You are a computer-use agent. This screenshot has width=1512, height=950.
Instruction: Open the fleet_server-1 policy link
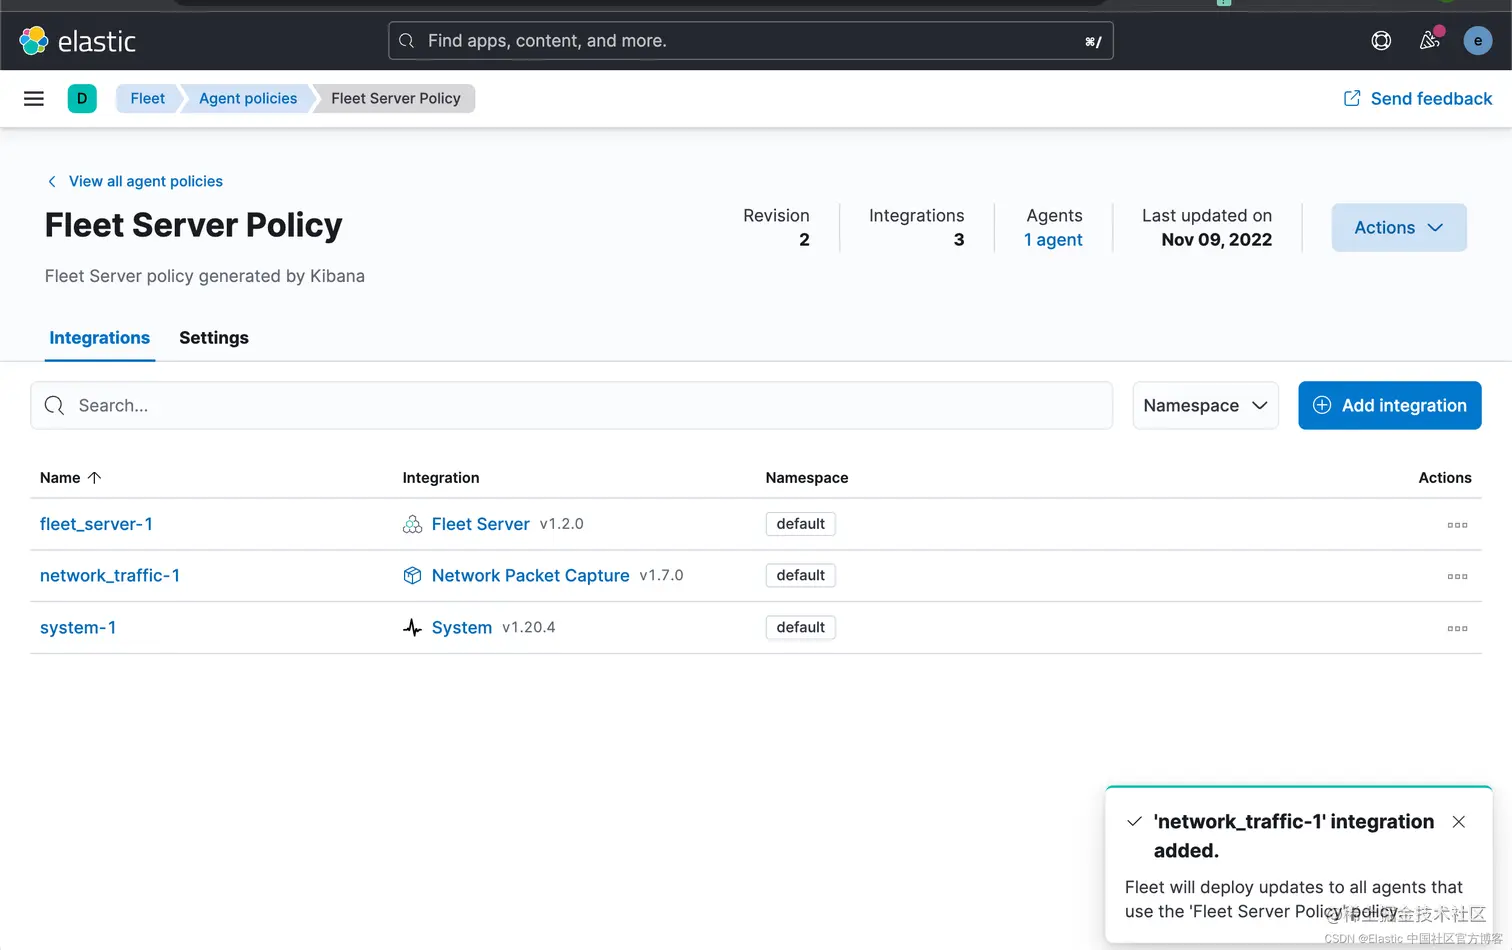(96, 524)
